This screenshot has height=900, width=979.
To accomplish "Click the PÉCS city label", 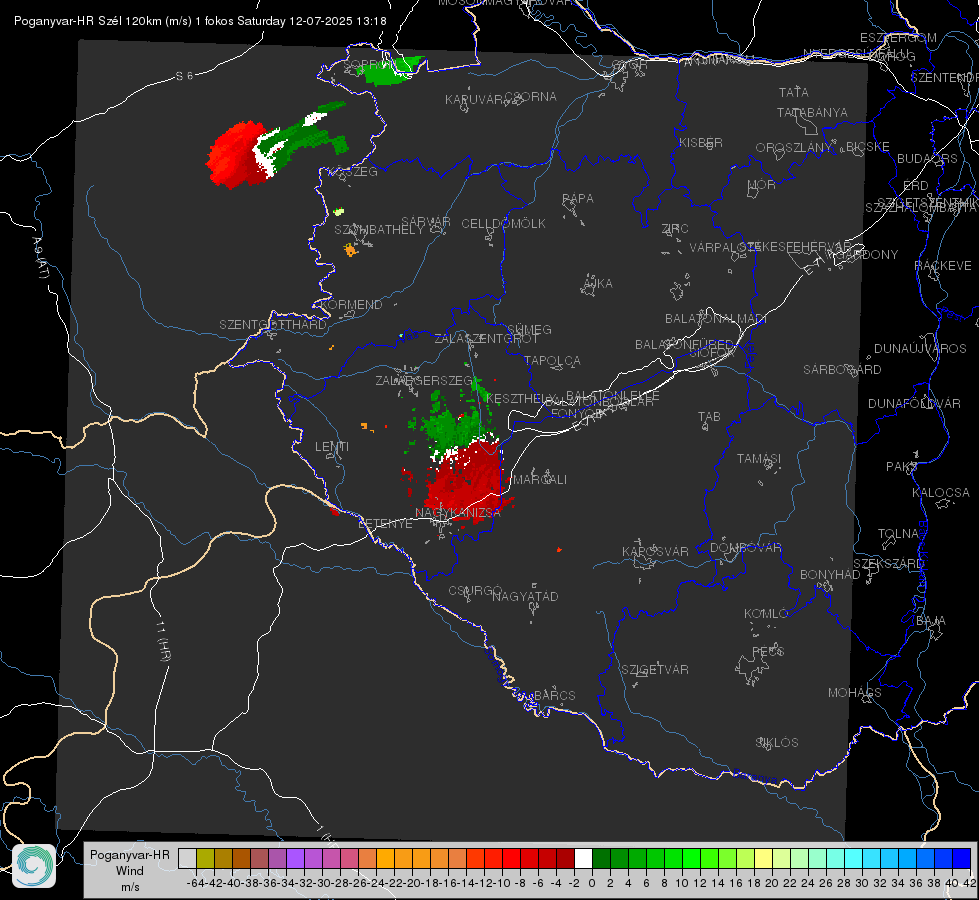I will [x=767, y=651].
